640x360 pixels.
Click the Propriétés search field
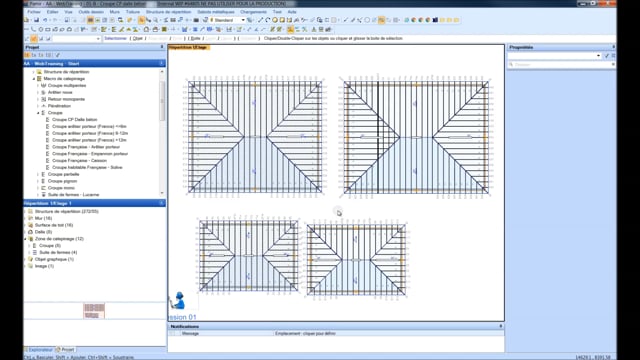coord(562,64)
